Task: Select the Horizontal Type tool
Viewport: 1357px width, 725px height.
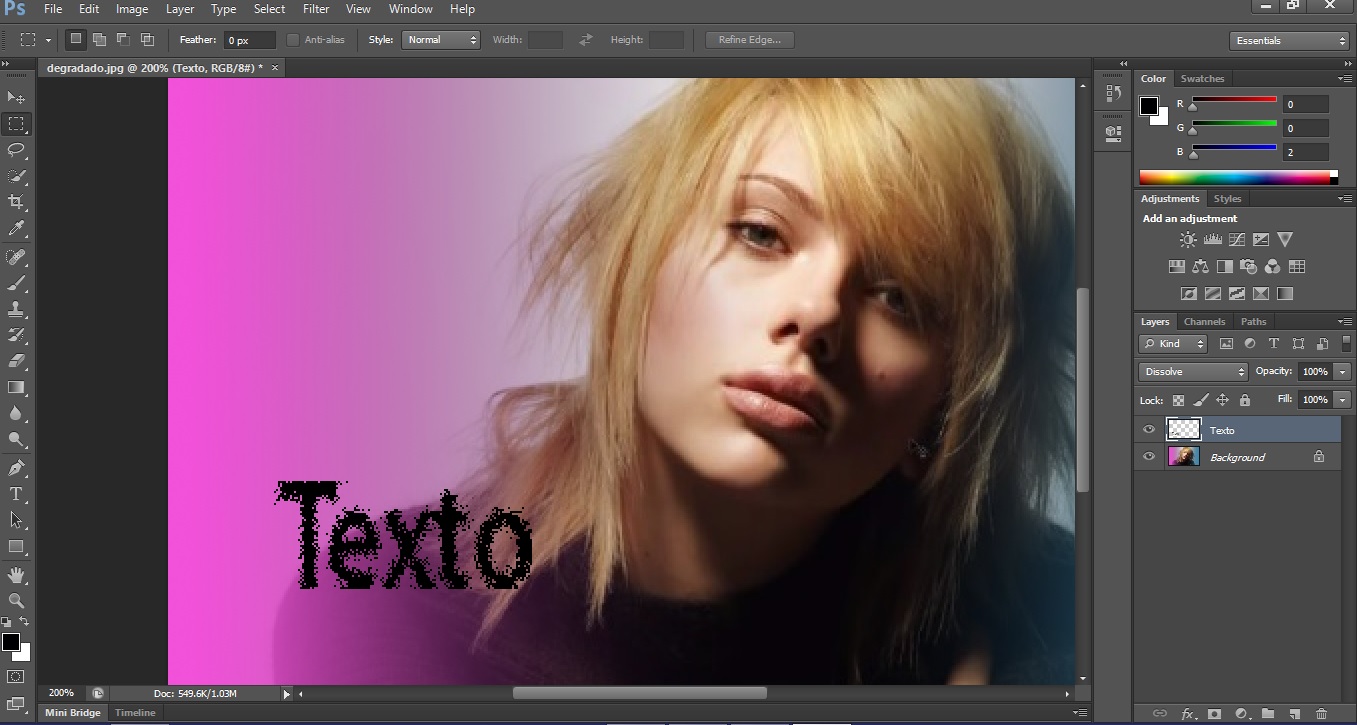Action: click(16, 494)
